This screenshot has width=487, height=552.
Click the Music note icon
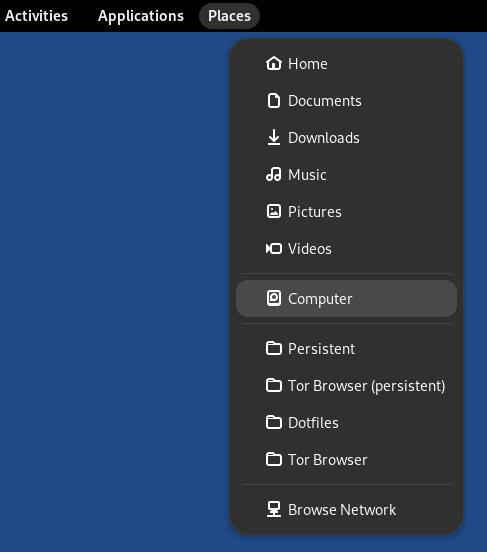(274, 175)
